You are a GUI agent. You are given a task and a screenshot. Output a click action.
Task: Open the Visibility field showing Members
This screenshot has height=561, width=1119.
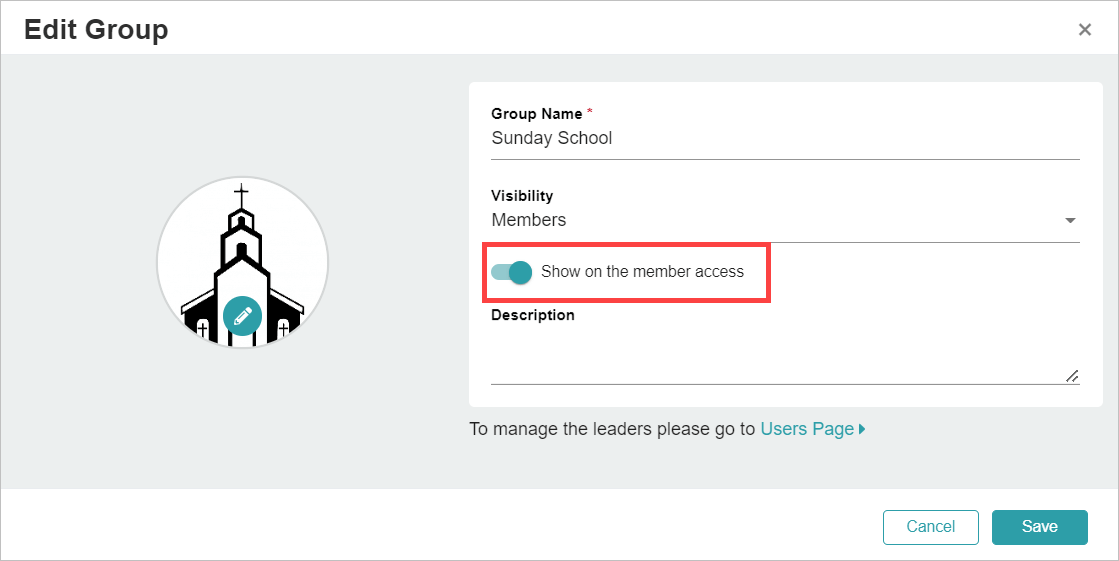click(785, 220)
